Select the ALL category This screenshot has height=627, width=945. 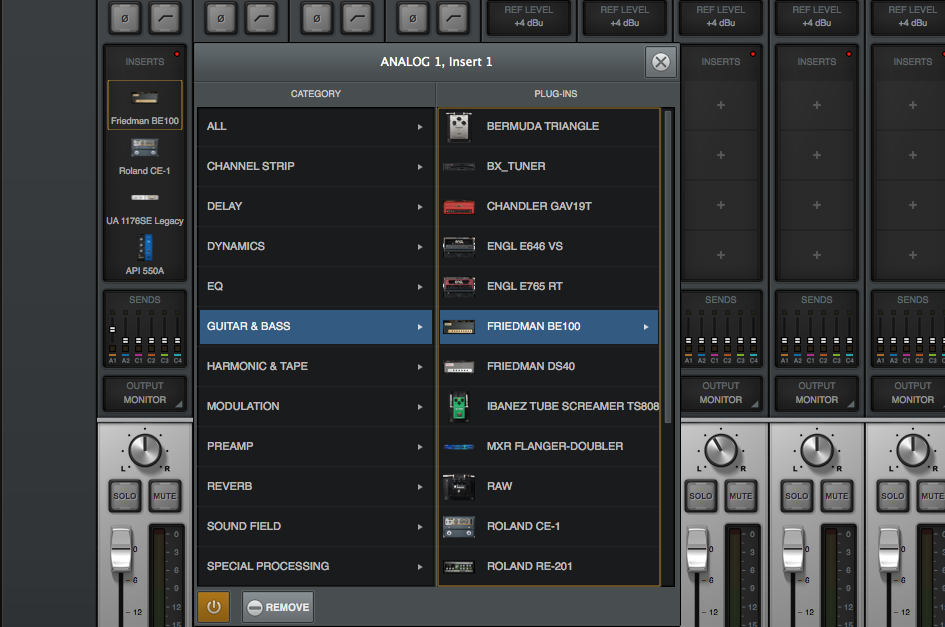pyautogui.click(x=316, y=127)
